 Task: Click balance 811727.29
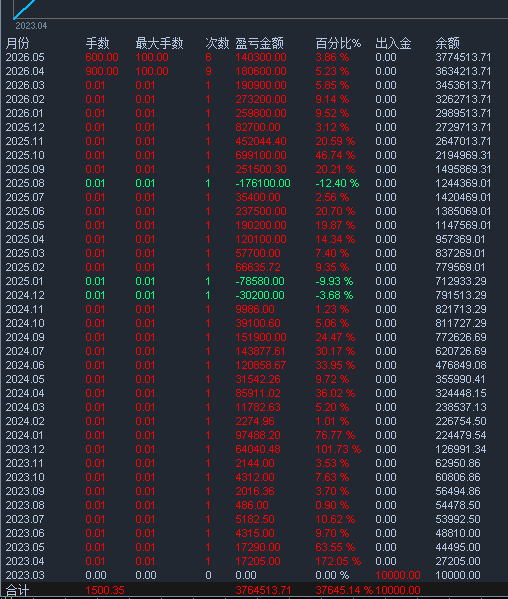click(x=461, y=324)
